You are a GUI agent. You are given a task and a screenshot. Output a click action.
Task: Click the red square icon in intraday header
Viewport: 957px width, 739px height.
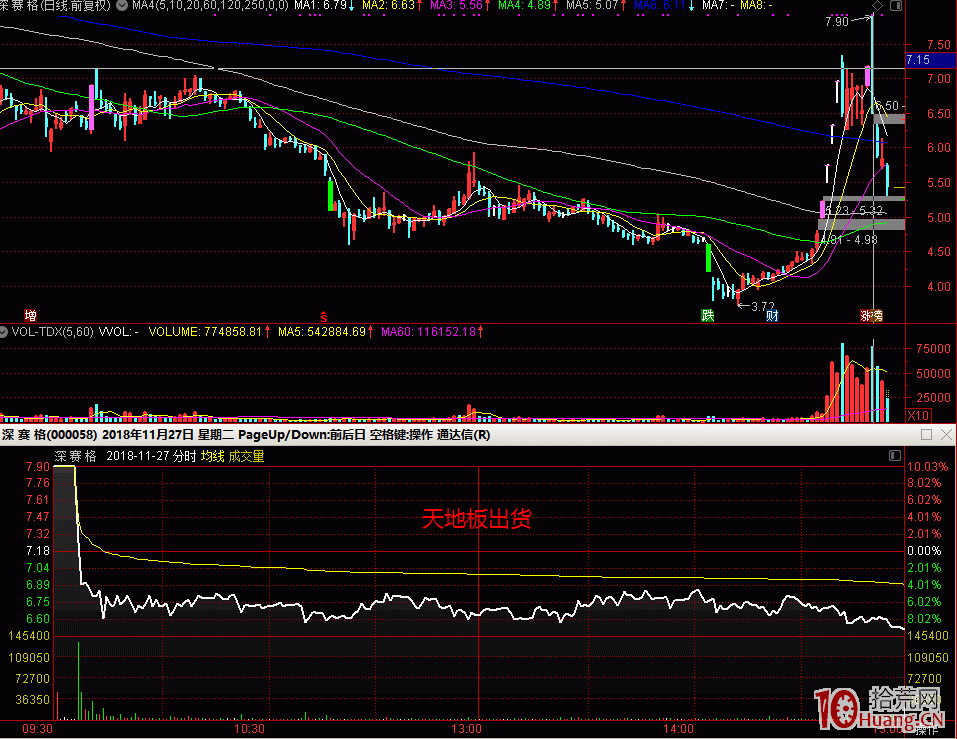pos(894,456)
